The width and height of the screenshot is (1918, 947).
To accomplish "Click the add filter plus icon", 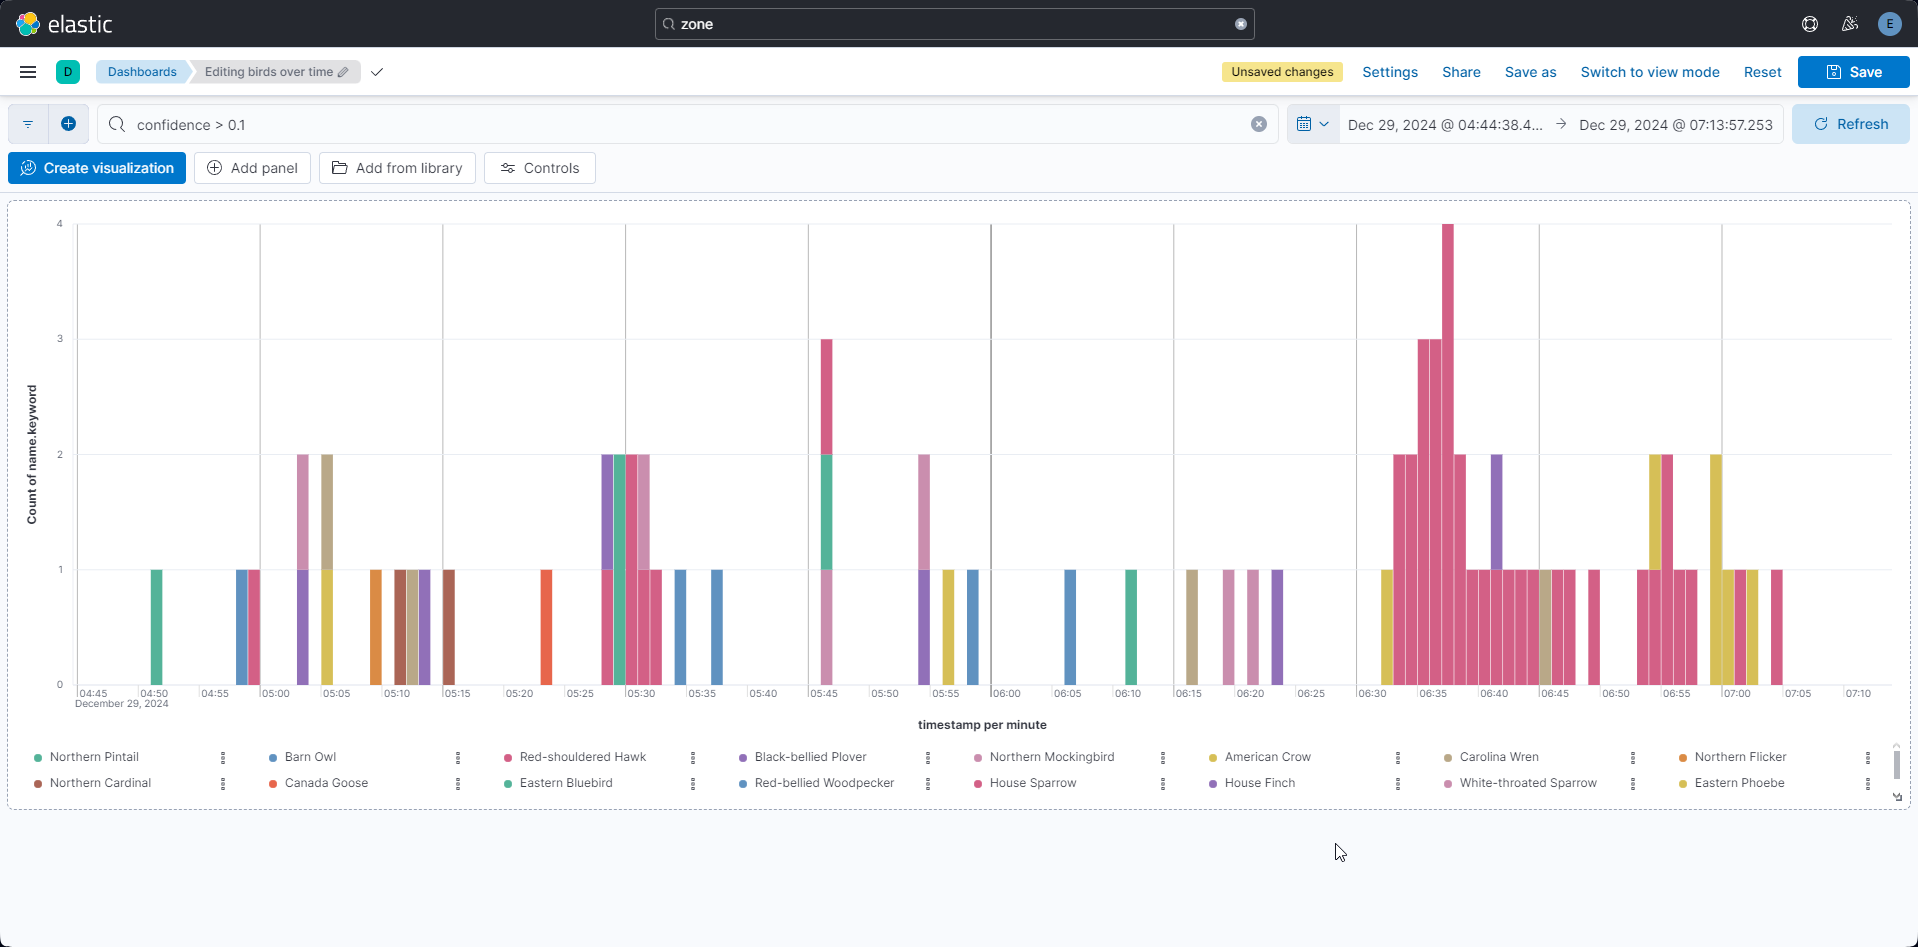I will [x=68, y=124].
